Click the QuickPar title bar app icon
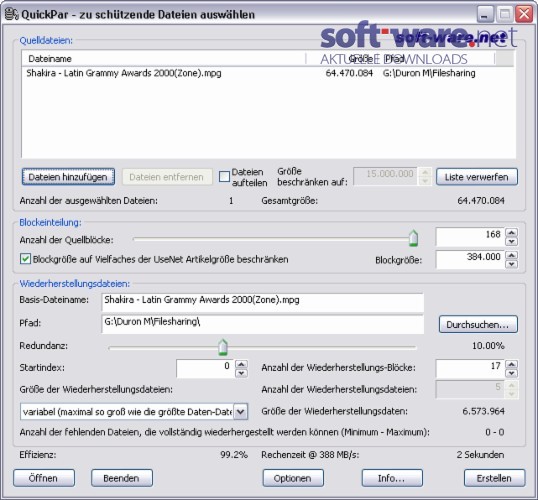Viewport: 538px width, 500px height. pyautogui.click(x=11, y=14)
